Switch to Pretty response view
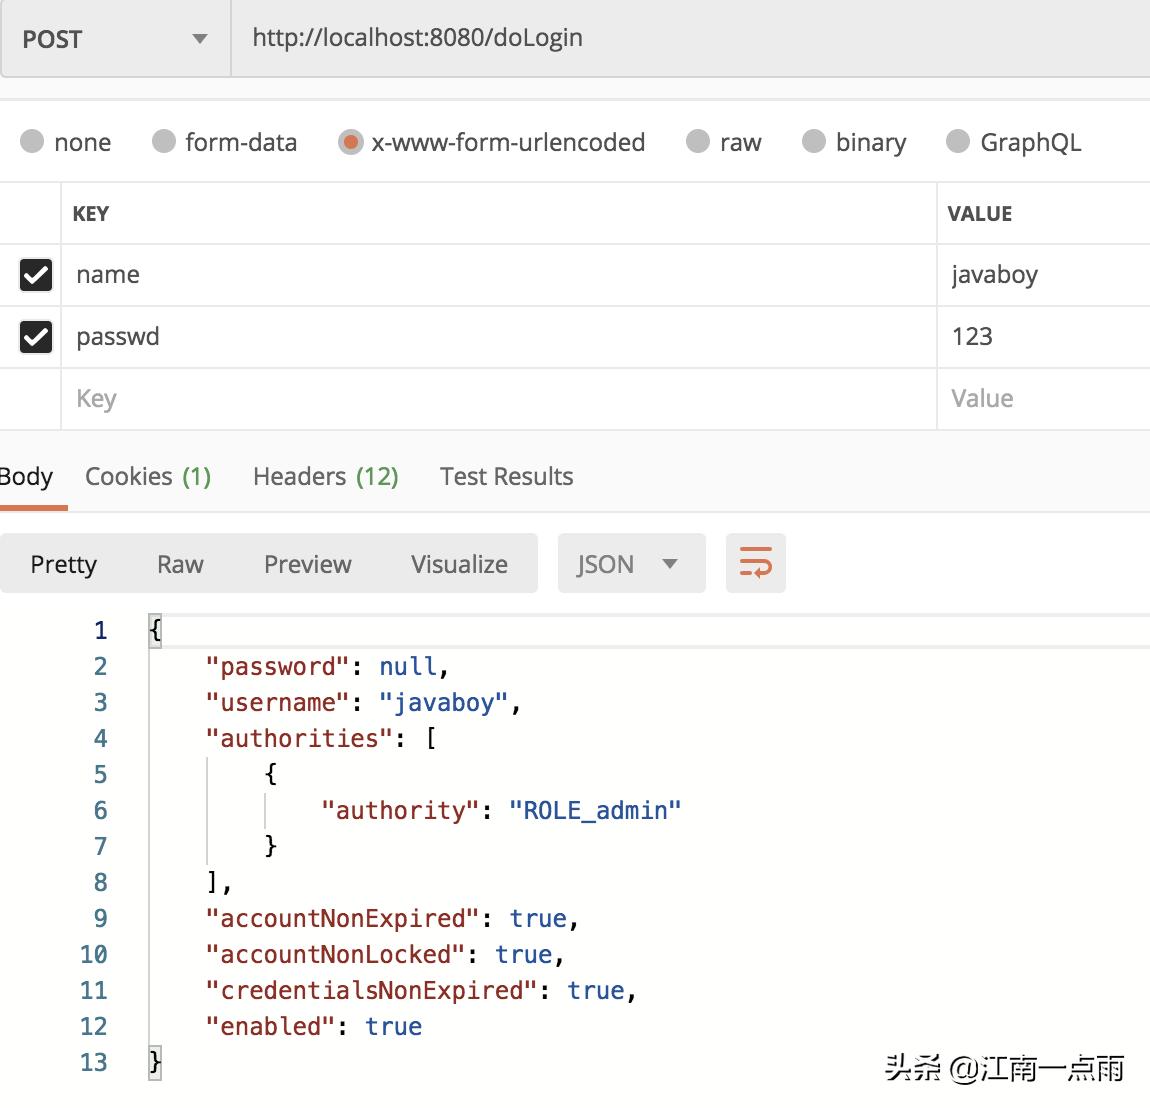This screenshot has height=1108, width=1150. (x=63, y=564)
